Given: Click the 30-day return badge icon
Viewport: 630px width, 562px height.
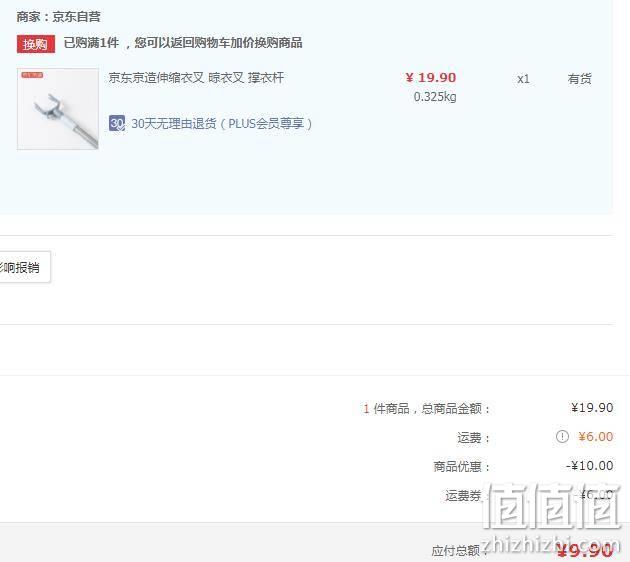Looking at the screenshot, I should pyautogui.click(x=117, y=123).
